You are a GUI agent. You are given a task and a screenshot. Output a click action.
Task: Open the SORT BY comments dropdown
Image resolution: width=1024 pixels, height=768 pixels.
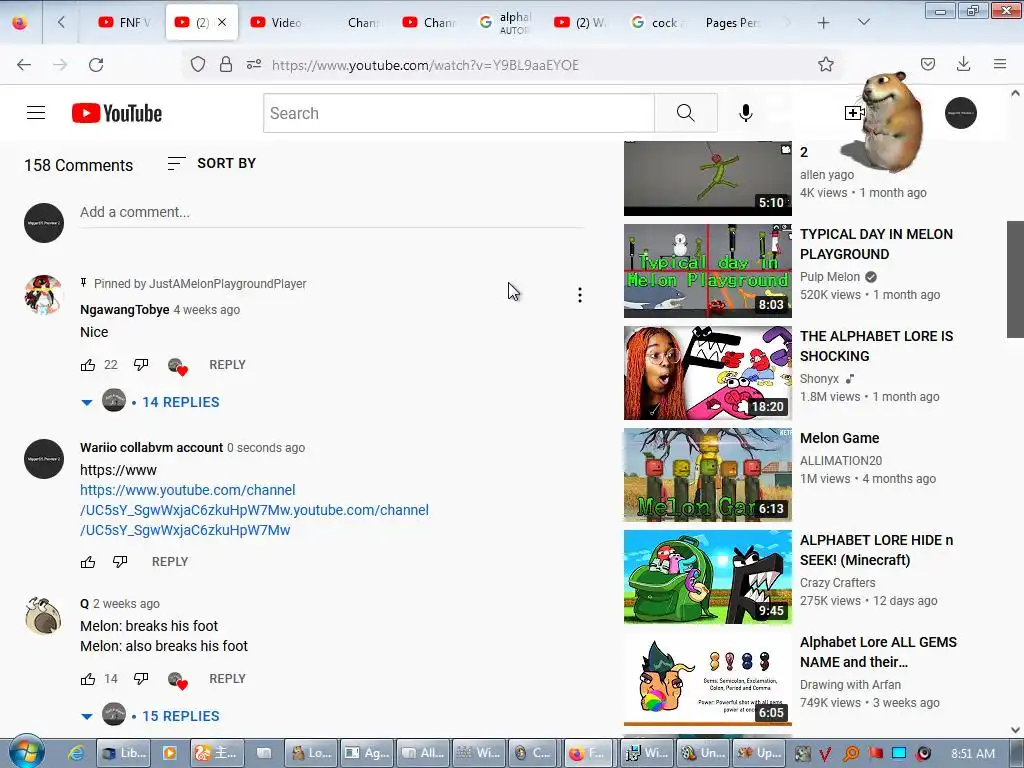tap(212, 163)
